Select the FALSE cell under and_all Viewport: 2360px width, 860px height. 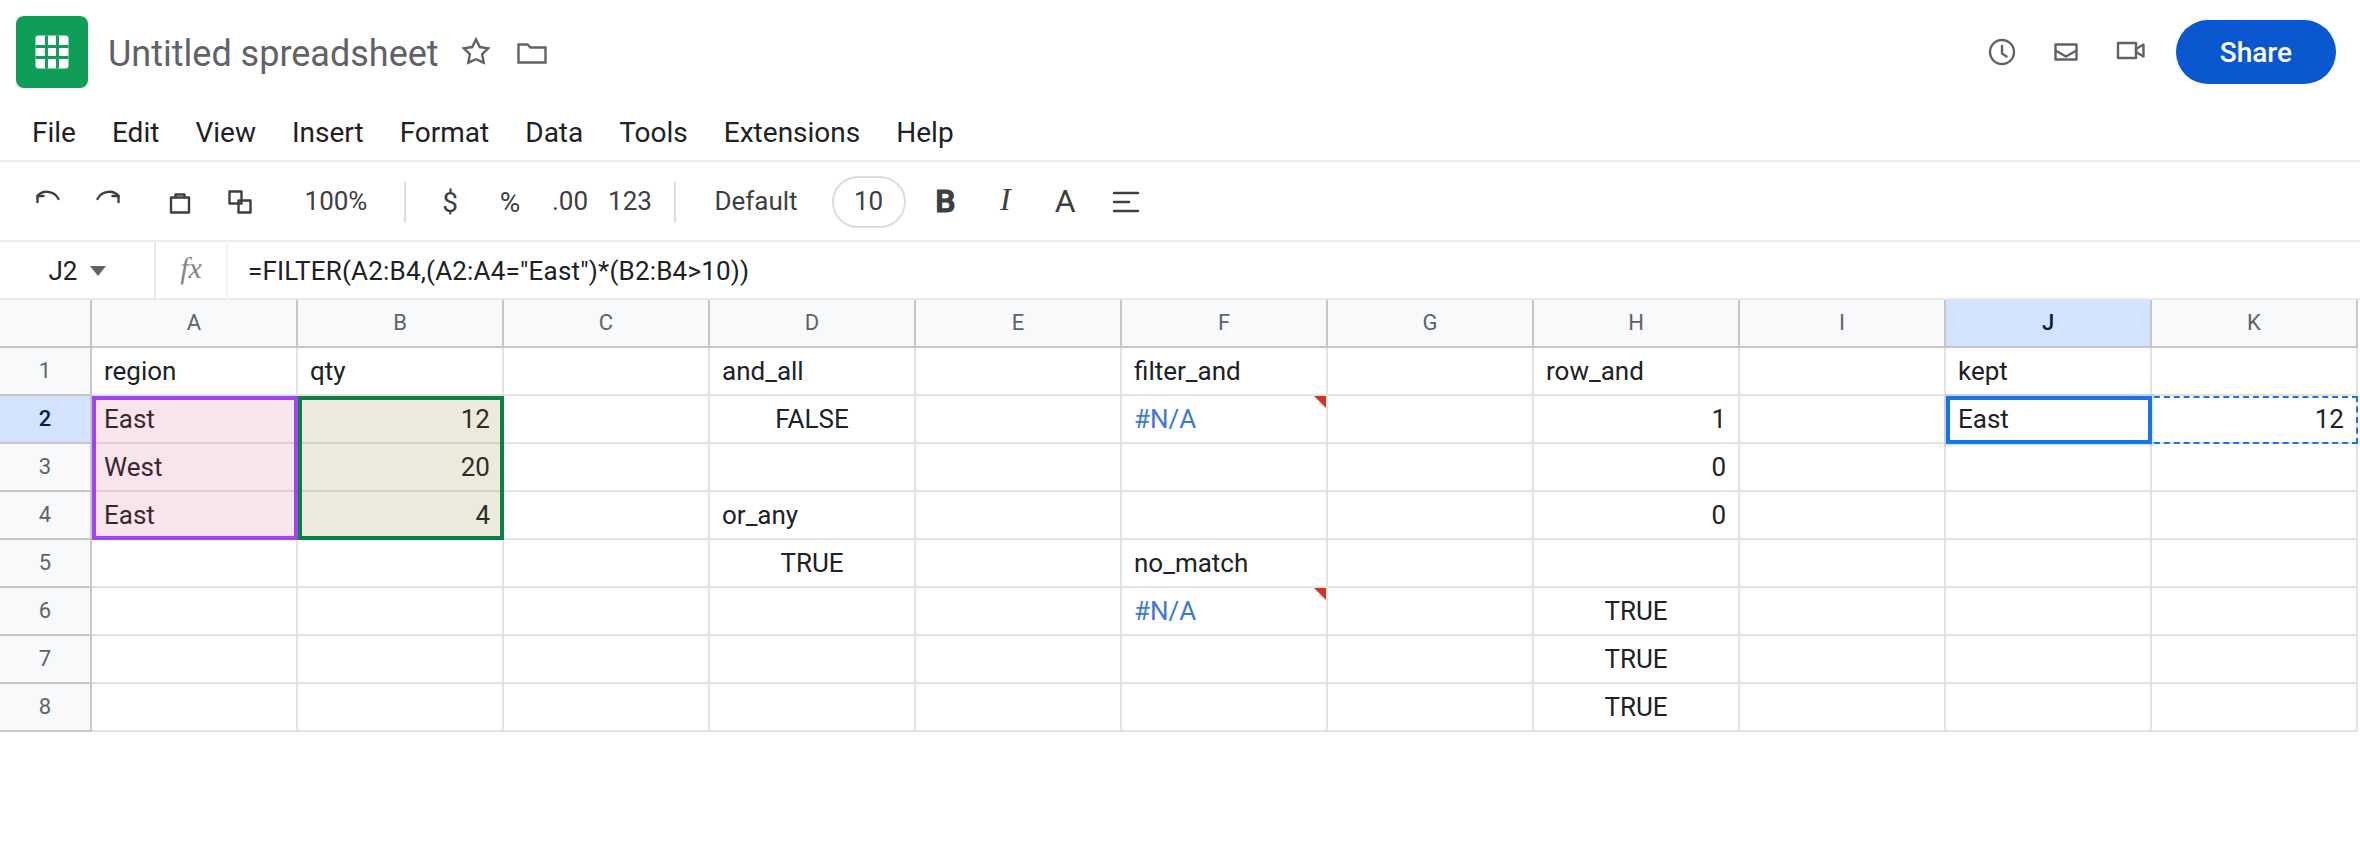click(812, 419)
